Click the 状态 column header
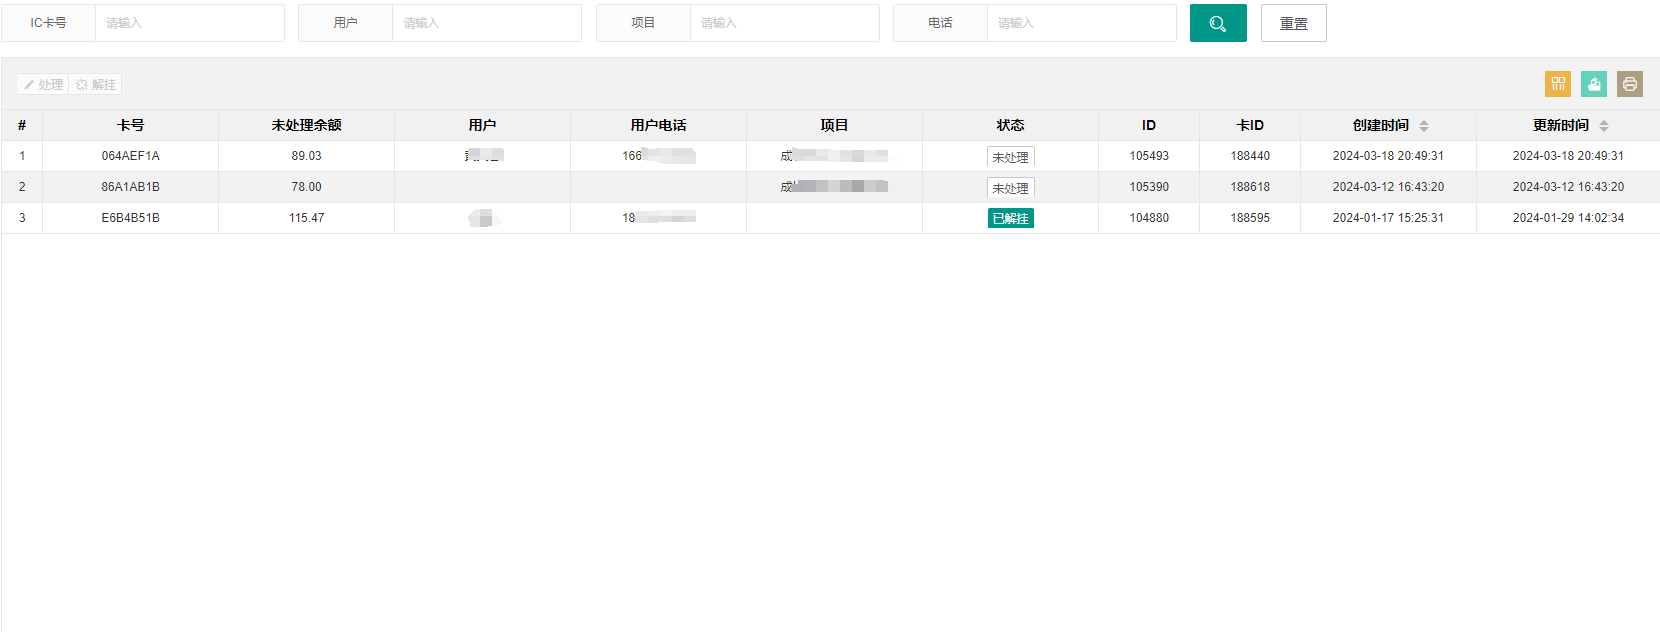Screen dimensions: 1660x632 (1010, 125)
